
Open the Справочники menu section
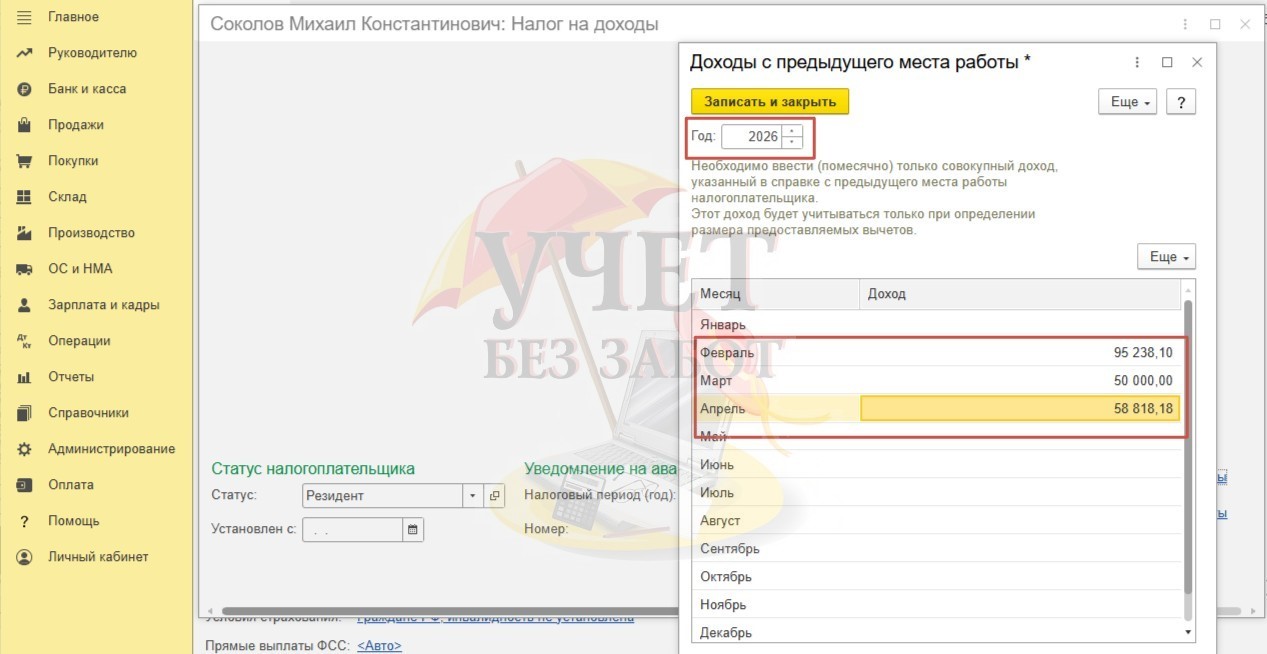tap(88, 413)
